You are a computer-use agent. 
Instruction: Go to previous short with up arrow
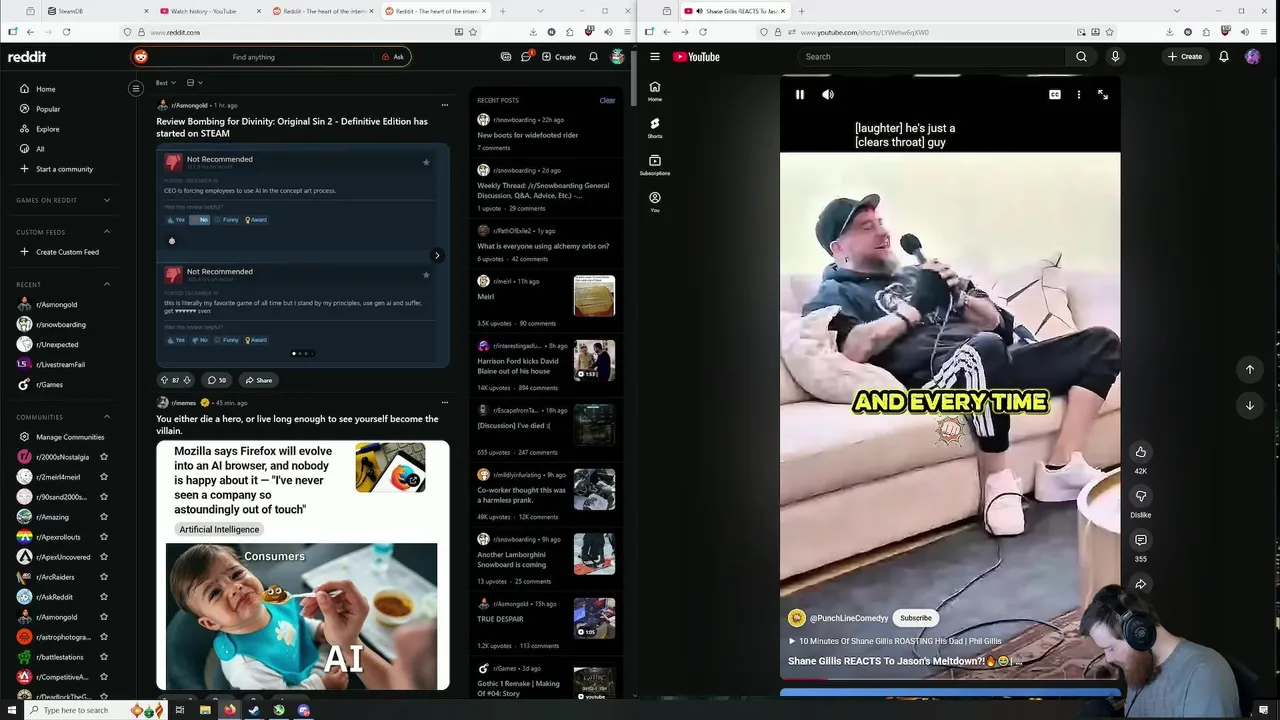[1249, 370]
